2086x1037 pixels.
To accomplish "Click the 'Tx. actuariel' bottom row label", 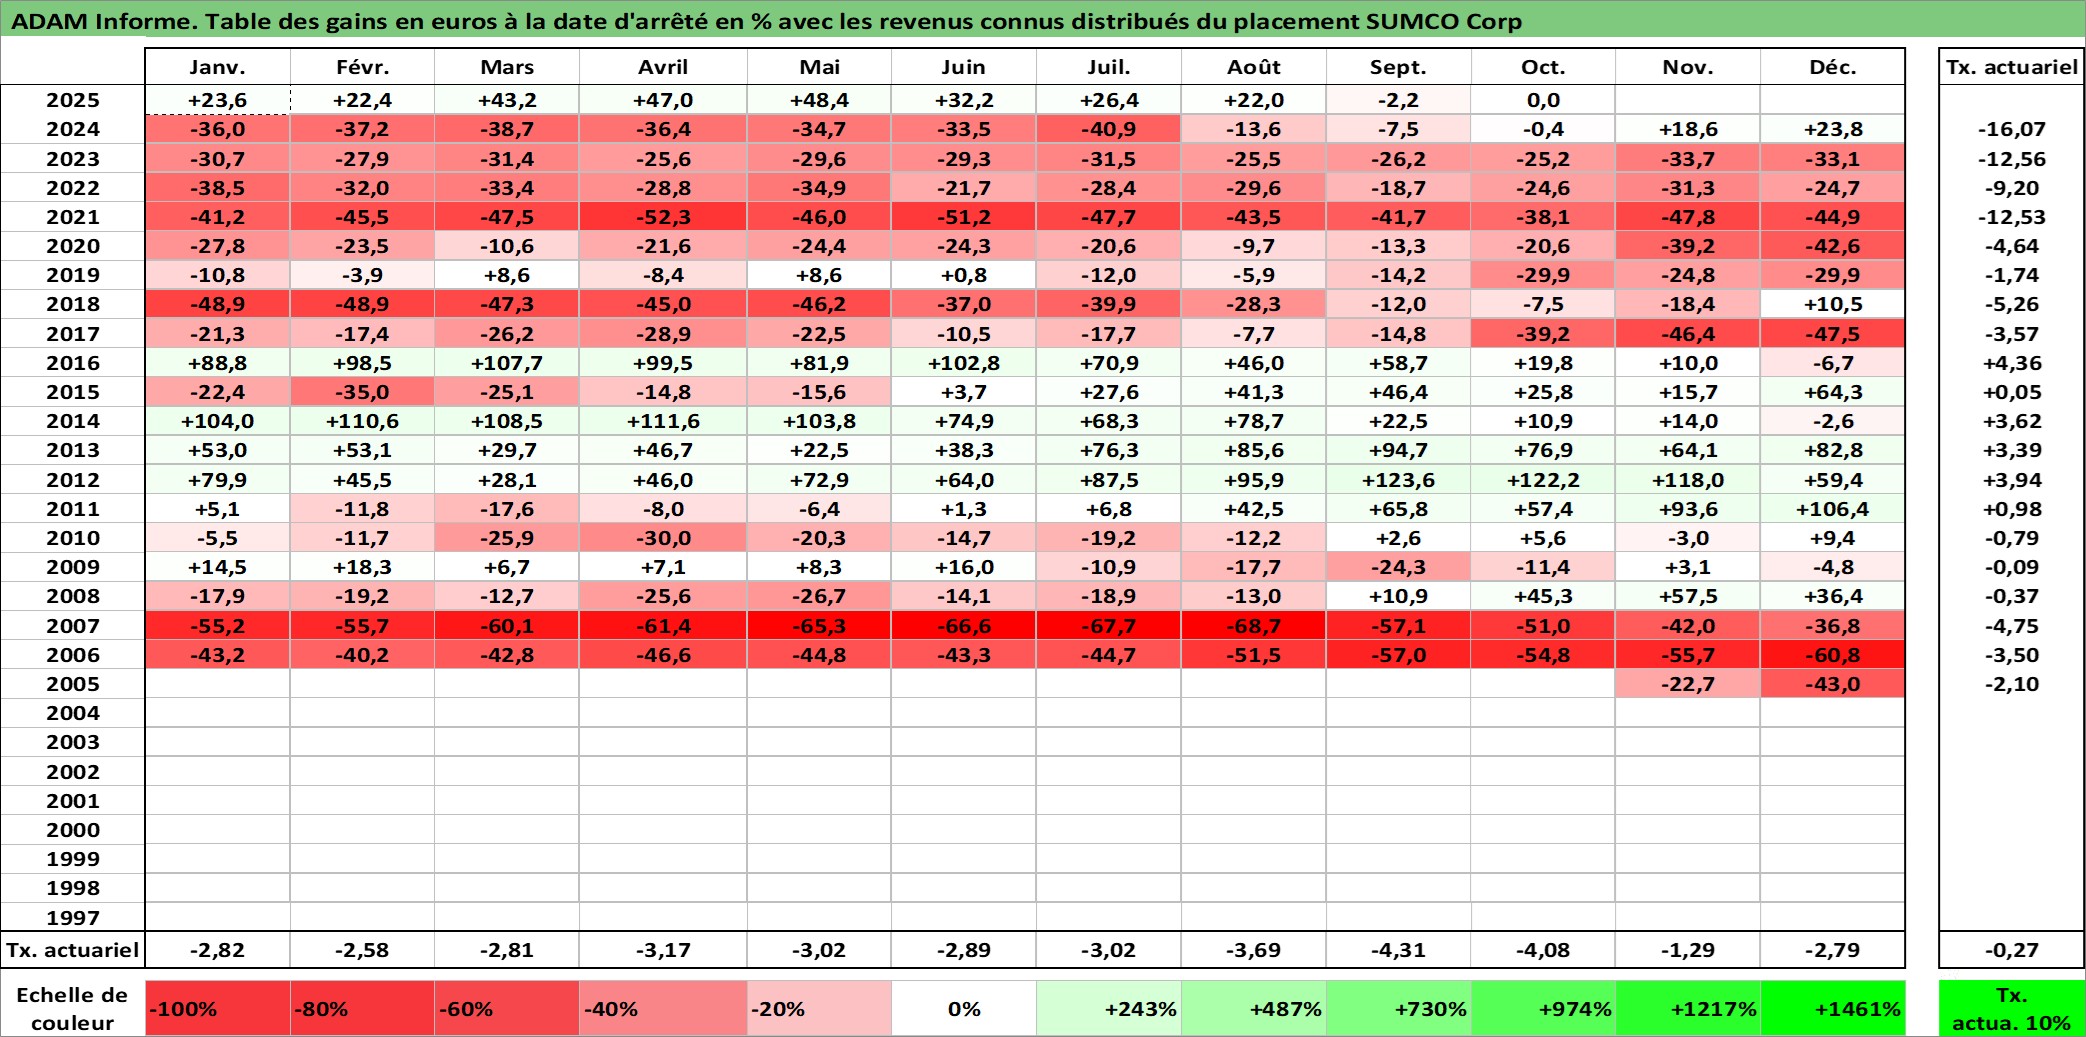I will pyautogui.click(x=73, y=950).
